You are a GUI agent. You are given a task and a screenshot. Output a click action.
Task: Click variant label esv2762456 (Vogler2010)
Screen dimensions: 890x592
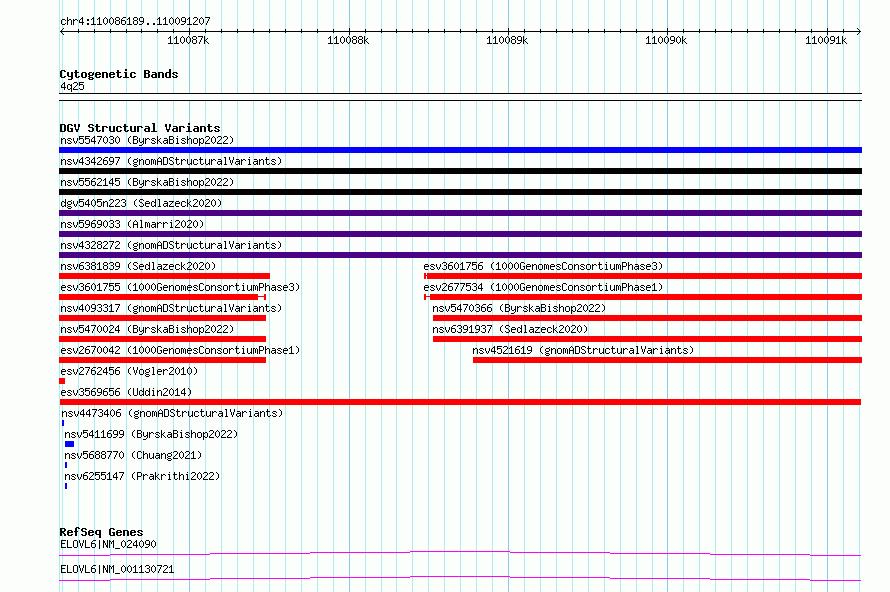(x=129, y=371)
